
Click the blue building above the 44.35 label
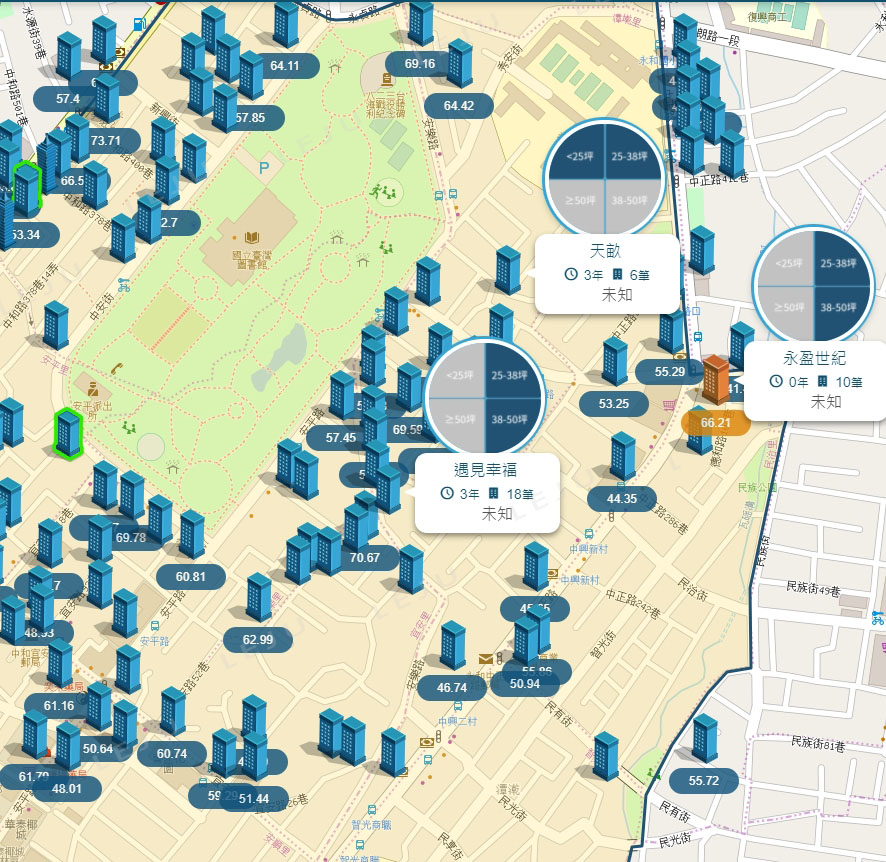pos(623,456)
